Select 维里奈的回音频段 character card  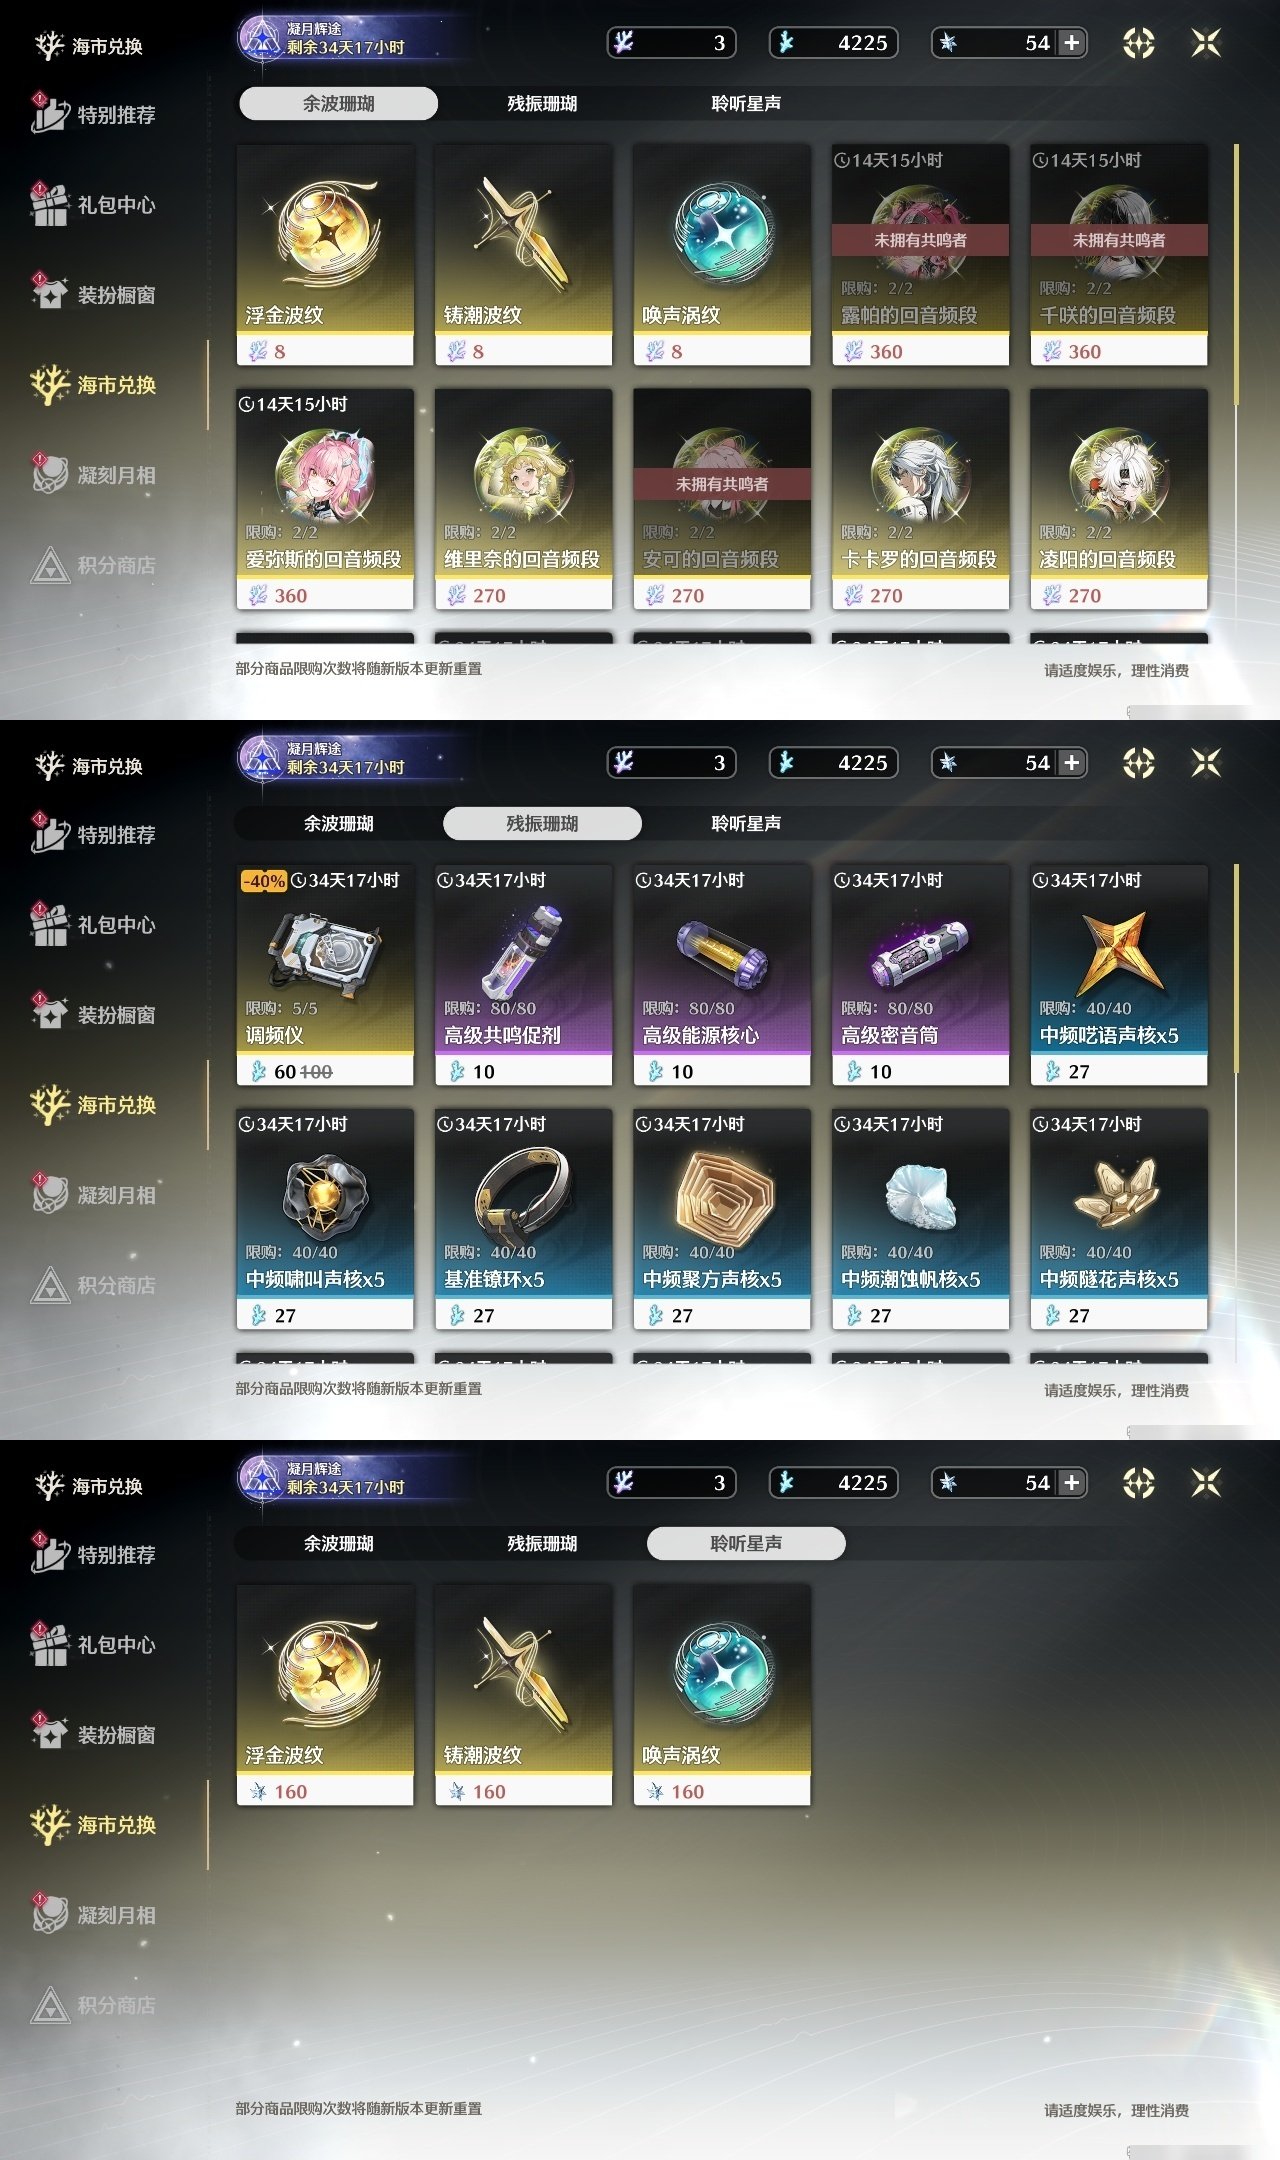click(523, 499)
